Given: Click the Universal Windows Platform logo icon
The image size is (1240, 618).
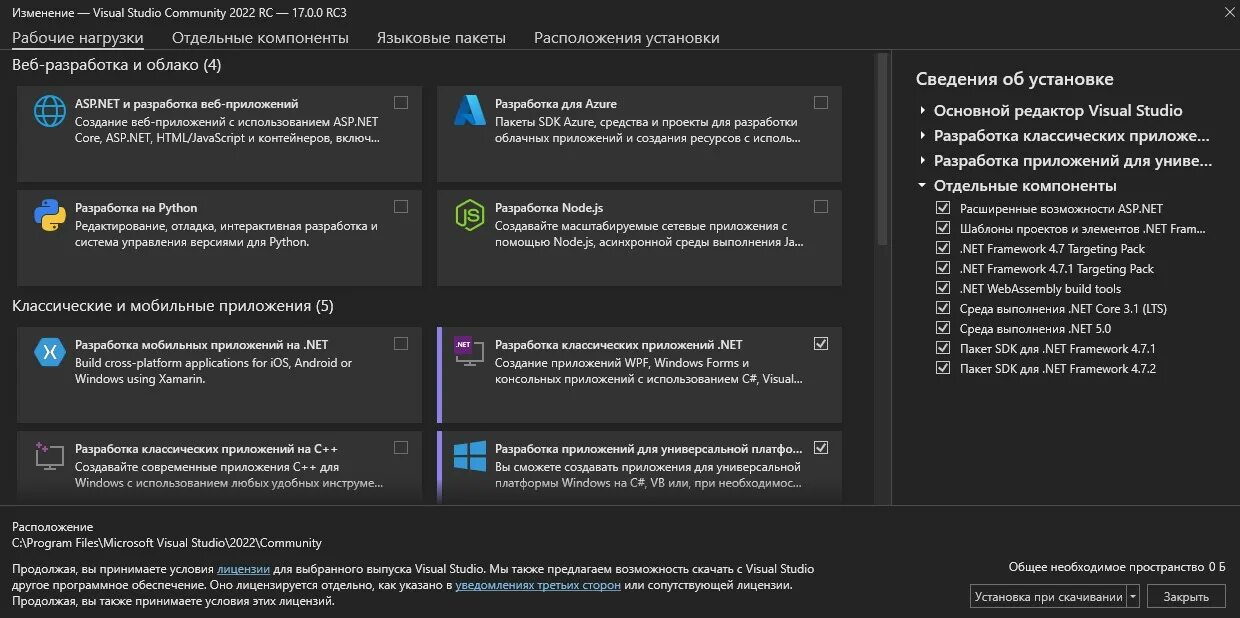Looking at the screenshot, I should point(469,456).
